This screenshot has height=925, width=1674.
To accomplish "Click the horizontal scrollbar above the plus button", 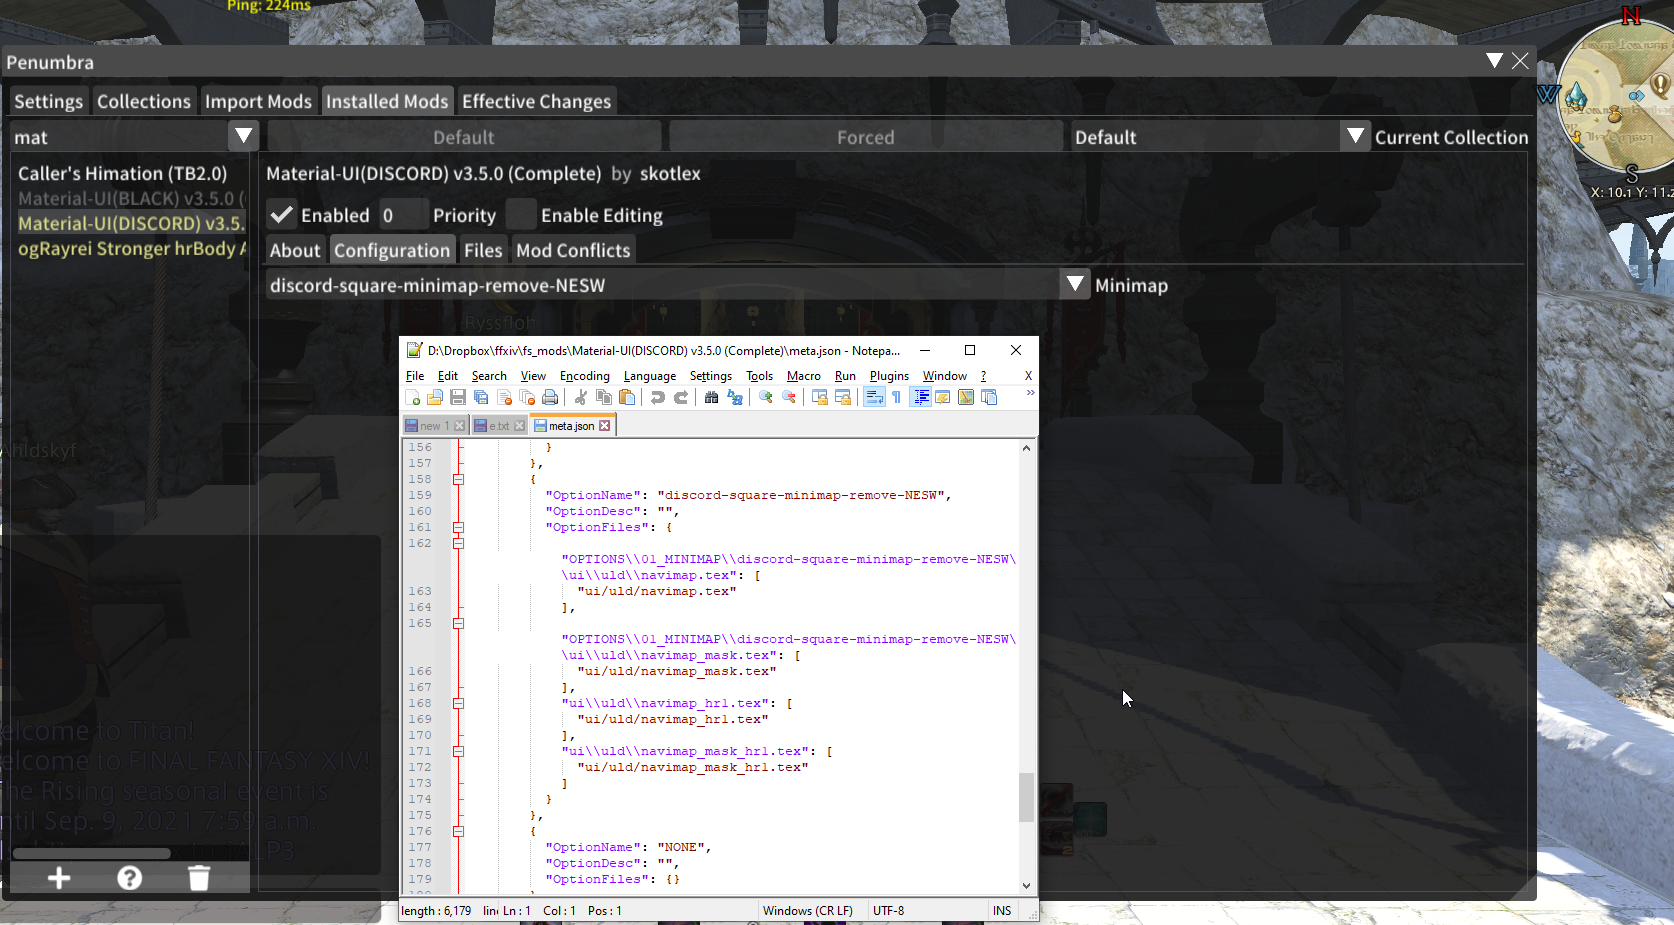I will (90, 853).
